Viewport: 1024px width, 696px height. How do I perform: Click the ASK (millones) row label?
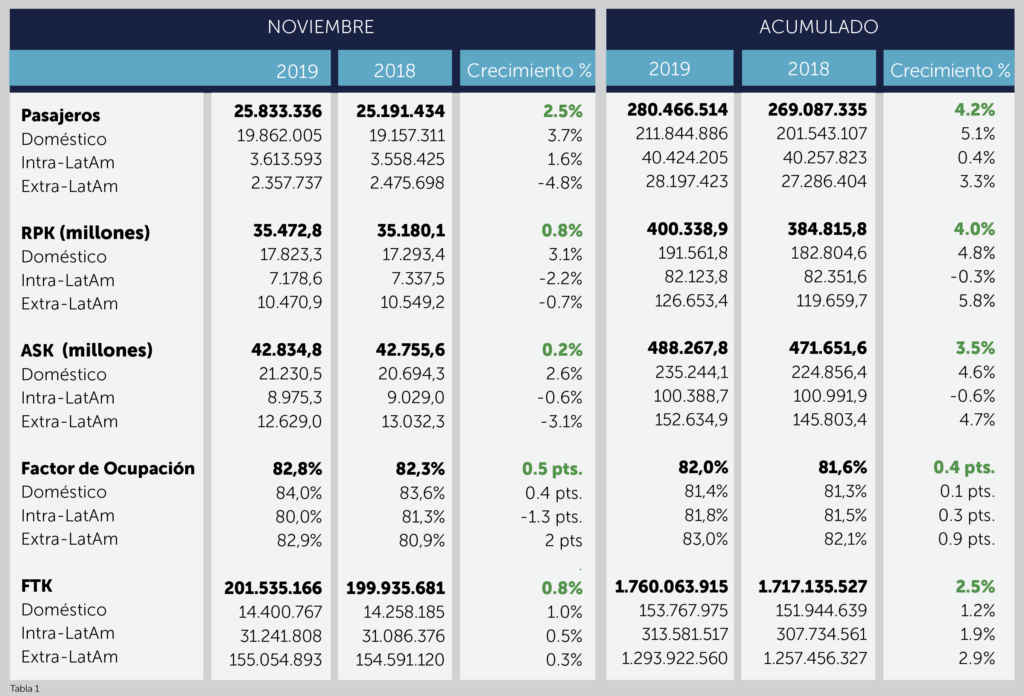(x=87, y=350)
